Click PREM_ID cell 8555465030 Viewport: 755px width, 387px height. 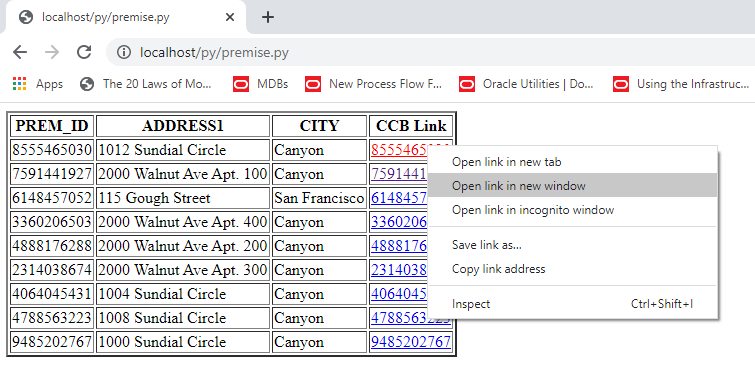point(52,150)
